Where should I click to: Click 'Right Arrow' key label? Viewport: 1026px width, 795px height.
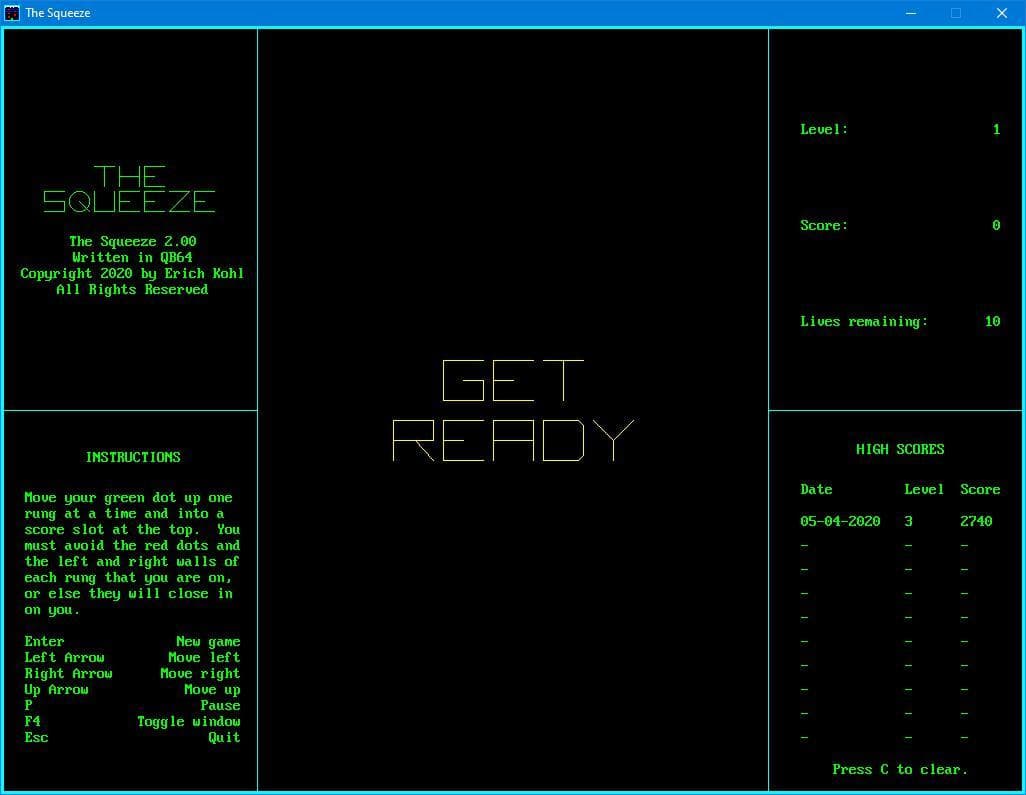(x=68, y=674)
